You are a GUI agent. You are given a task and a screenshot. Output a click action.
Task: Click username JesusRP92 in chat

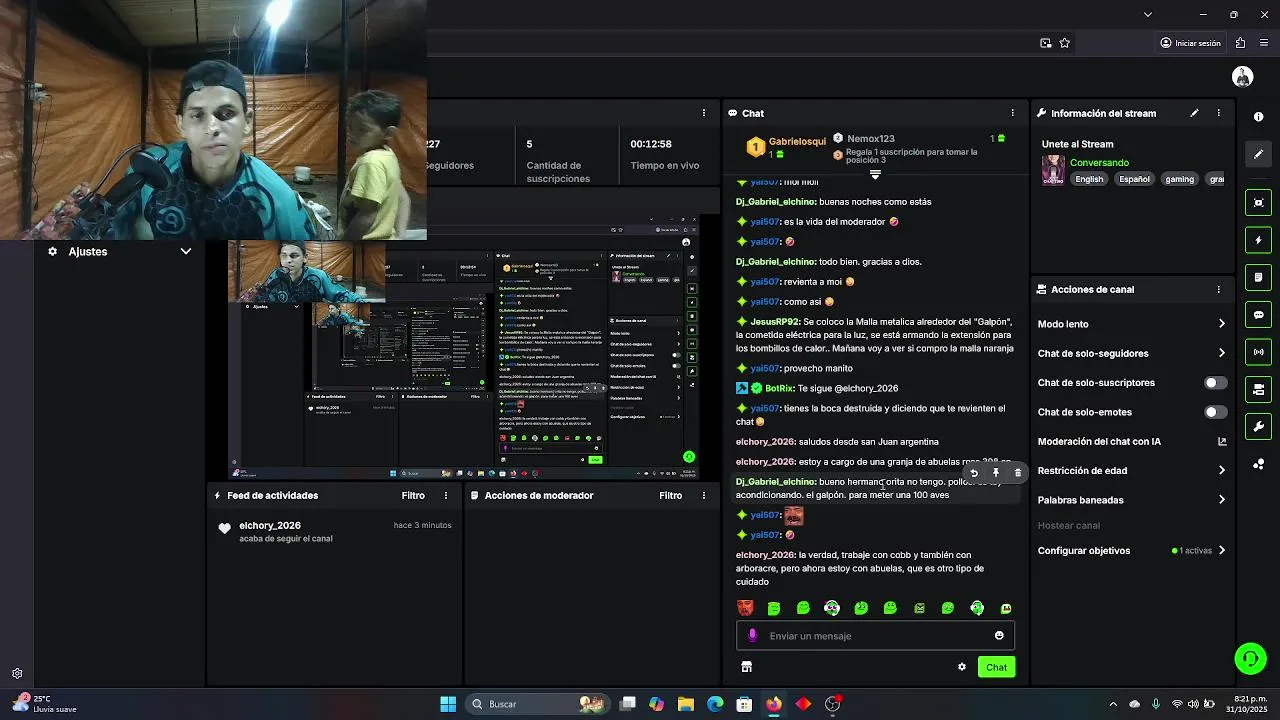[x=775, y=322]
